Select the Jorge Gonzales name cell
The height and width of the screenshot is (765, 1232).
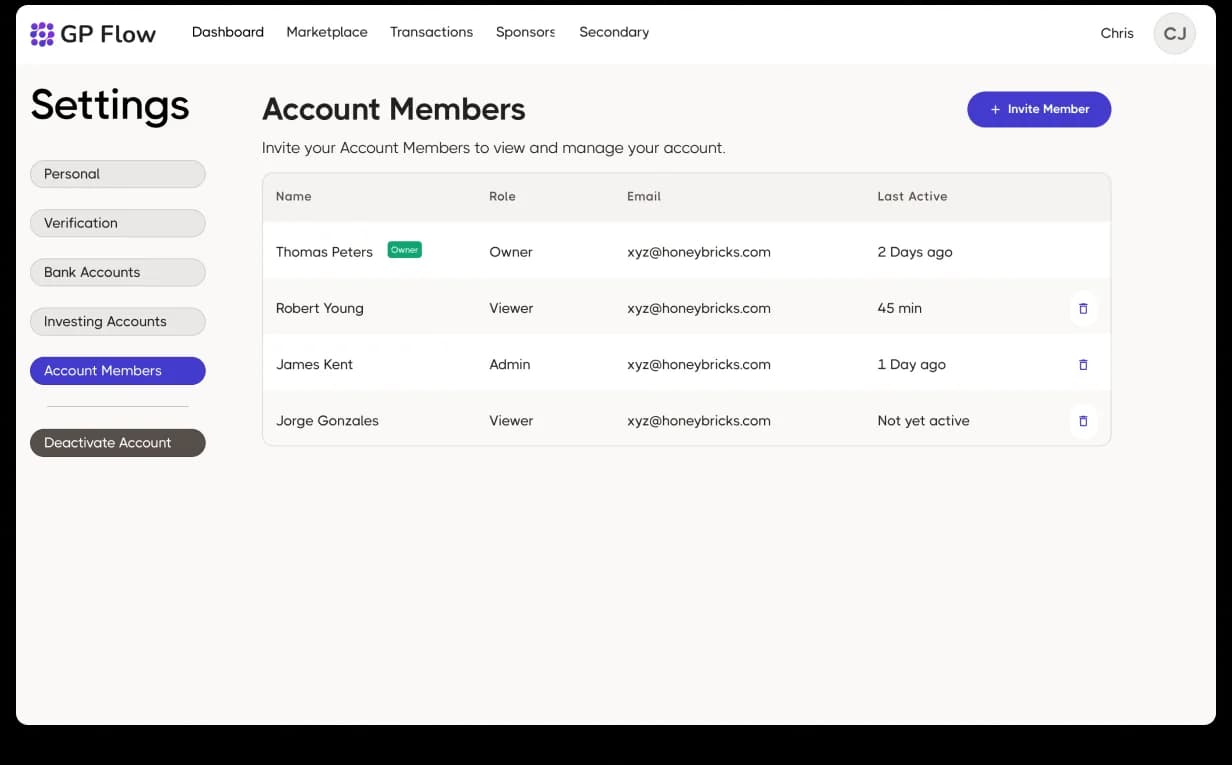coord(327,421)
